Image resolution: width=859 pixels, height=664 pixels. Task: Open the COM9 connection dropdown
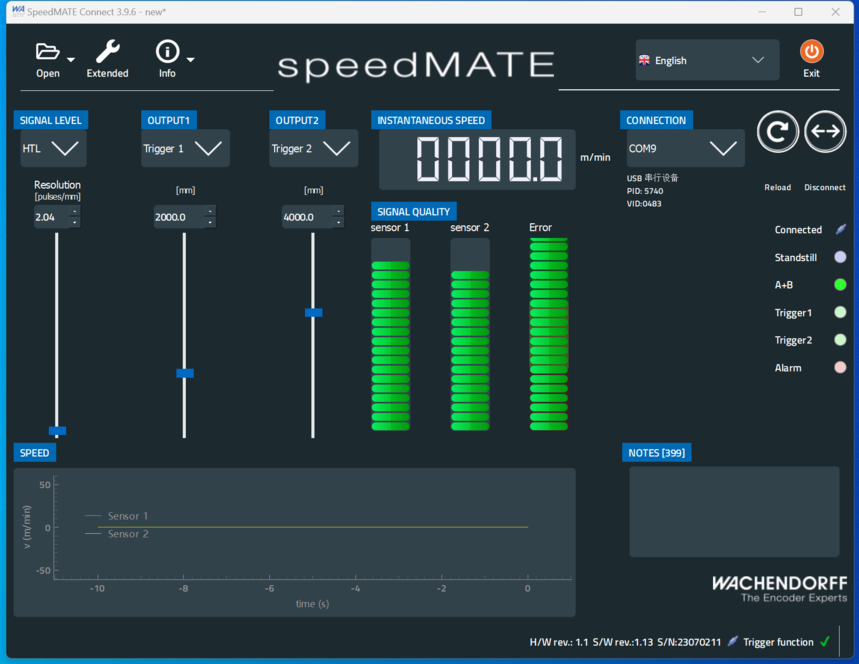point(685,148)
